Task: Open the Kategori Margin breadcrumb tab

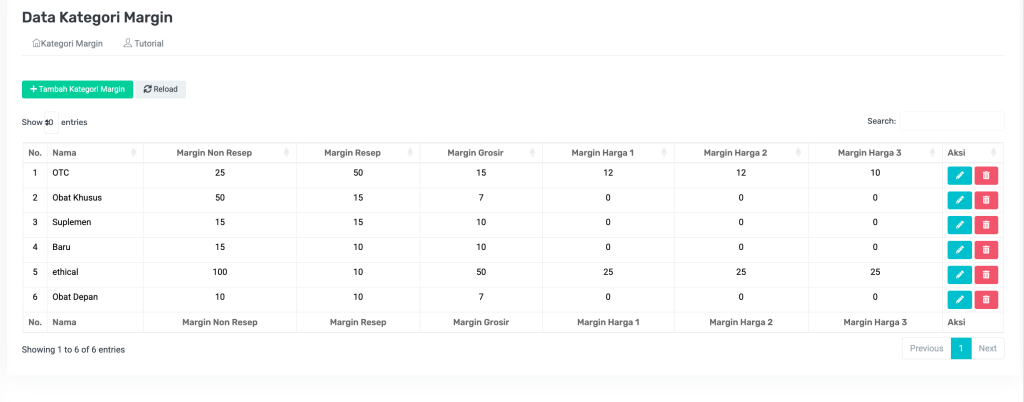Action: [68, 44]
